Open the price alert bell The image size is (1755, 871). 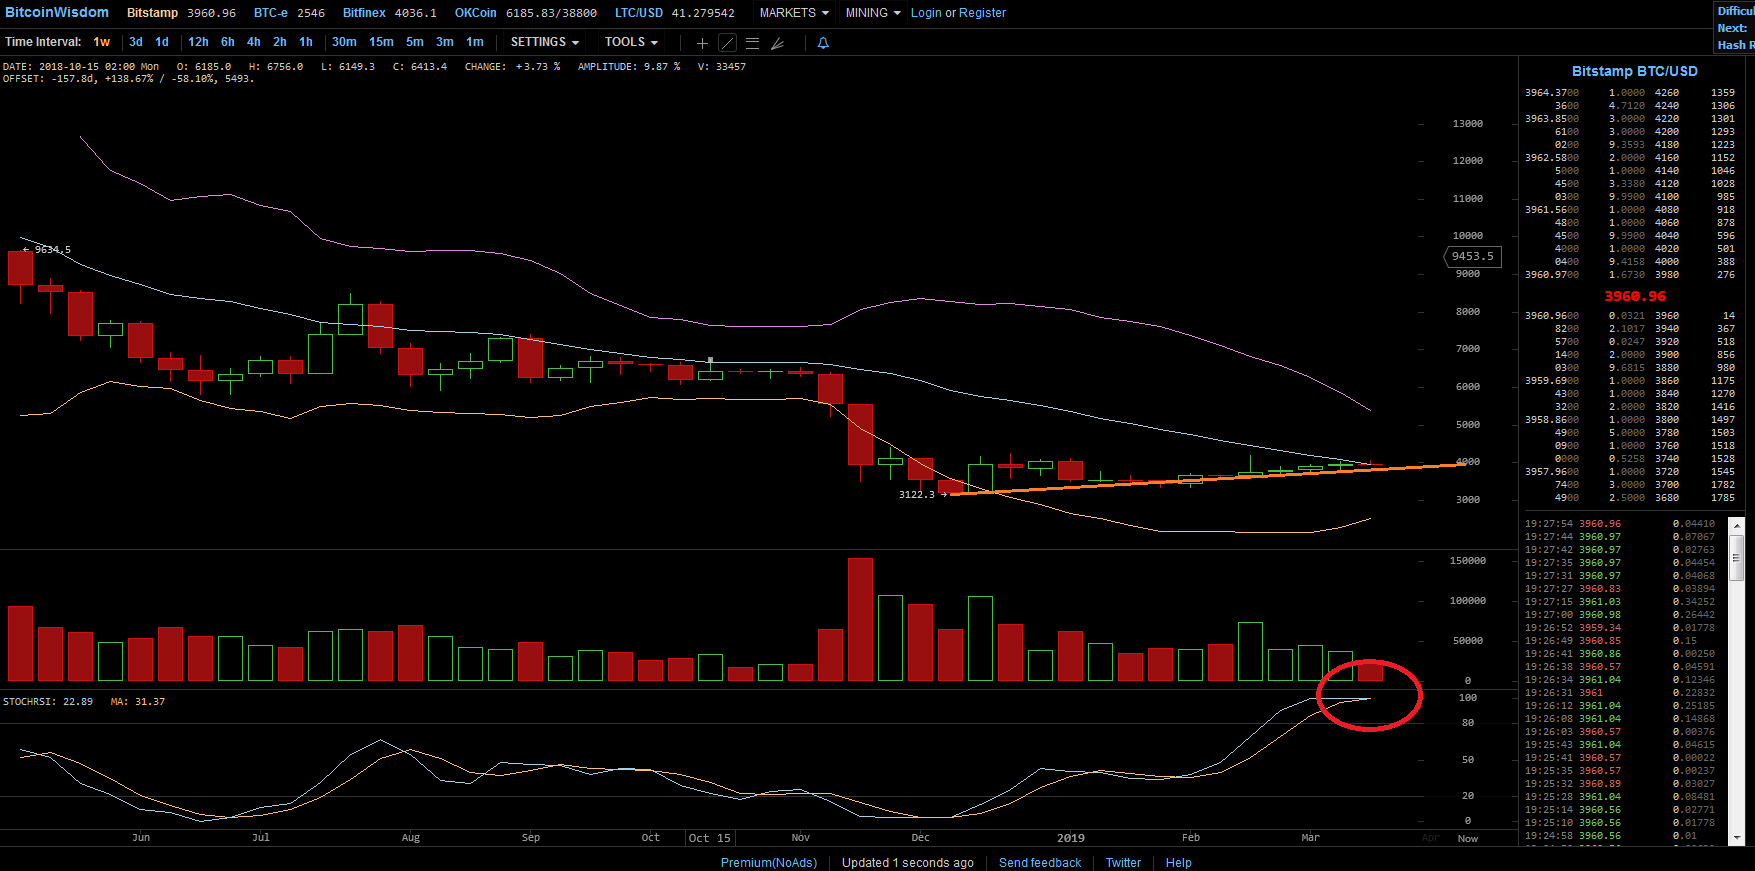[x=823, y=43]
